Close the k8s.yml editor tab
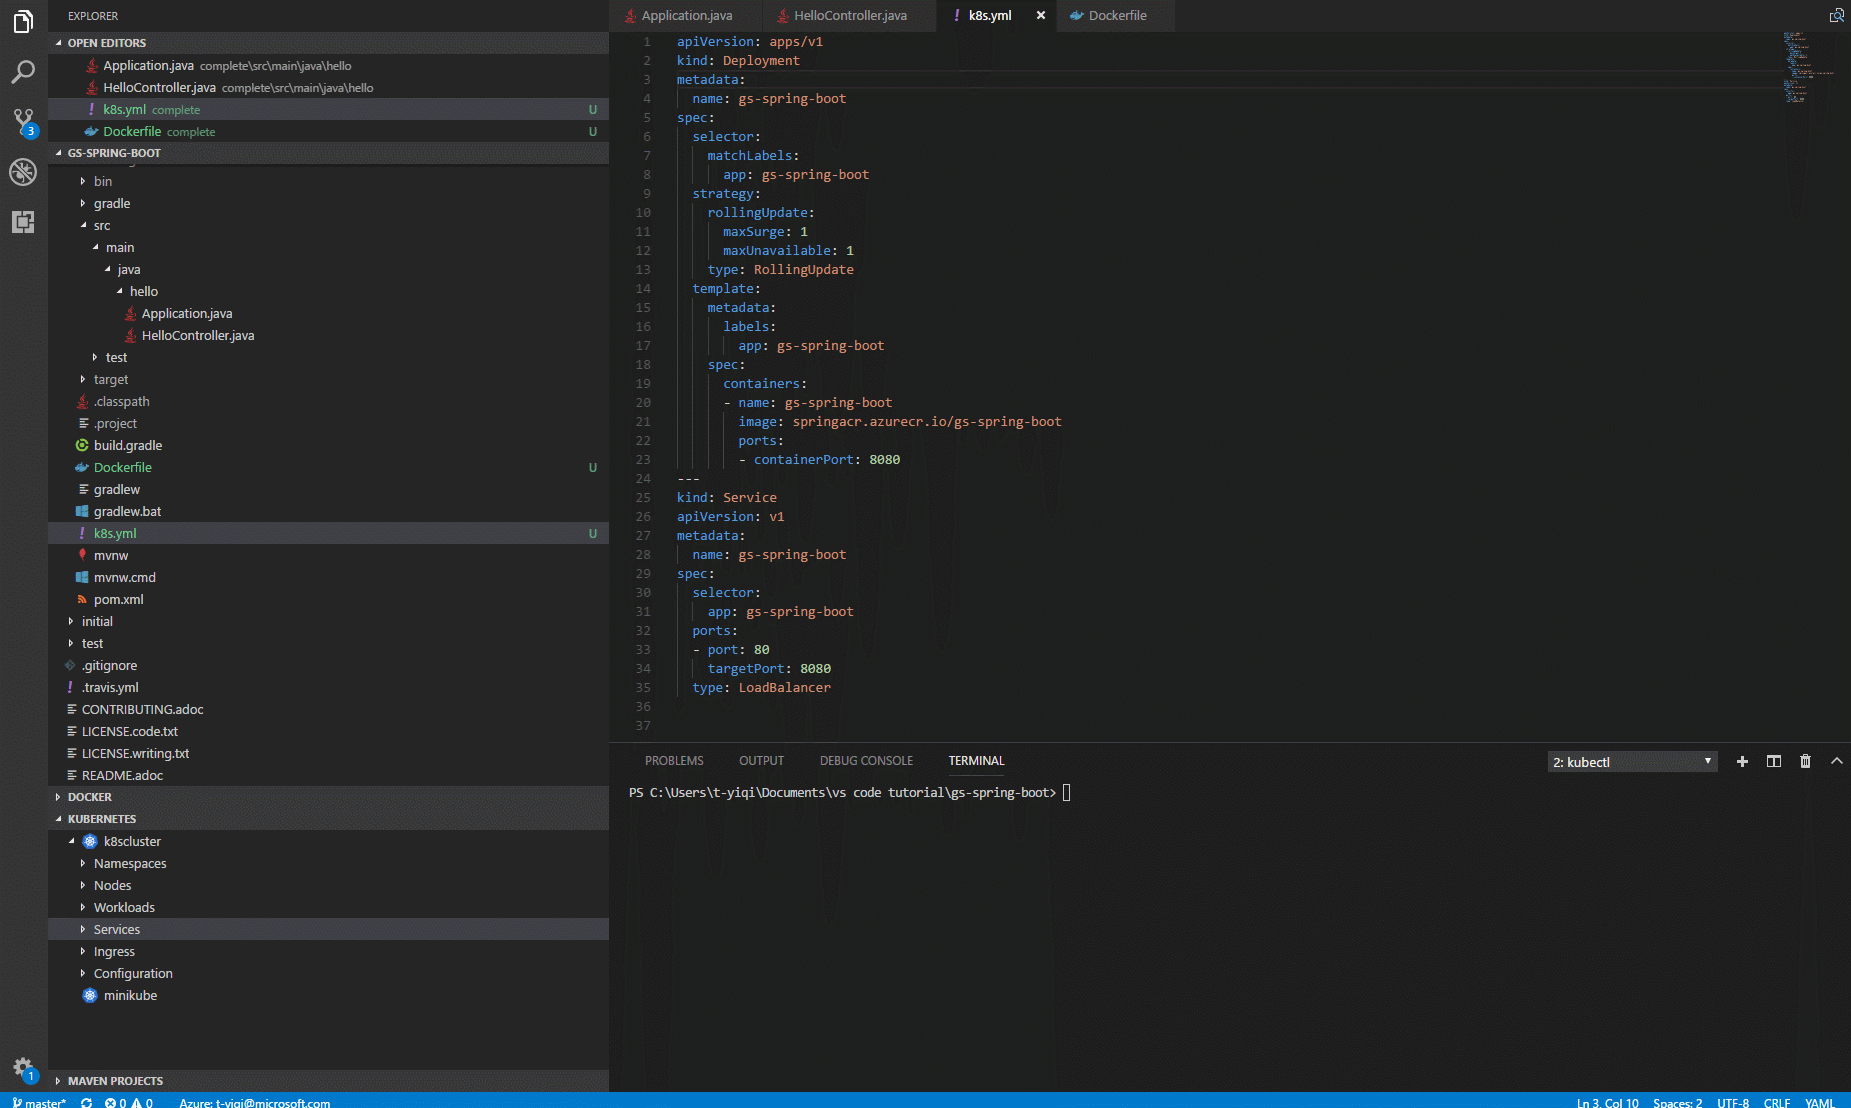Image resolution: width=1851 pixels, height=1108 pixels. tap(1040, 16)
